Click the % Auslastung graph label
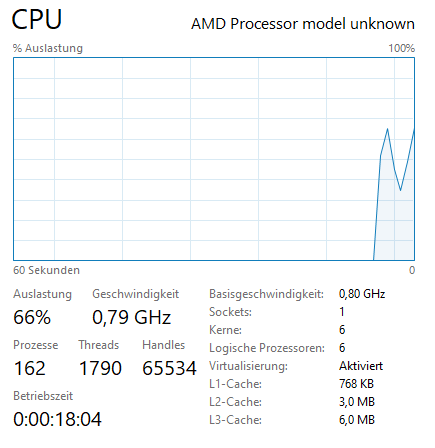Viewport: 435px width, 448px height. [x=48, y=48]
